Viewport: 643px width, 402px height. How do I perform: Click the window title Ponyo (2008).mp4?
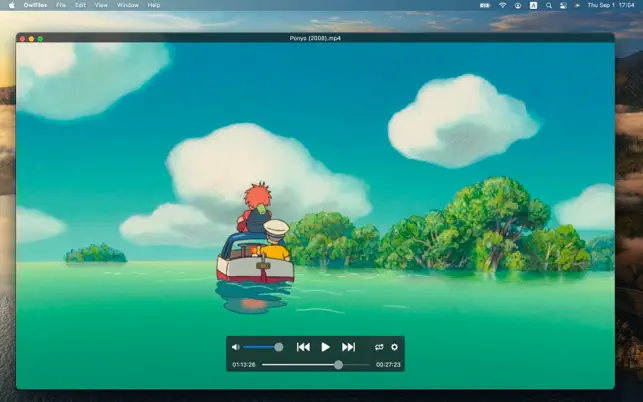coord(315,38)
